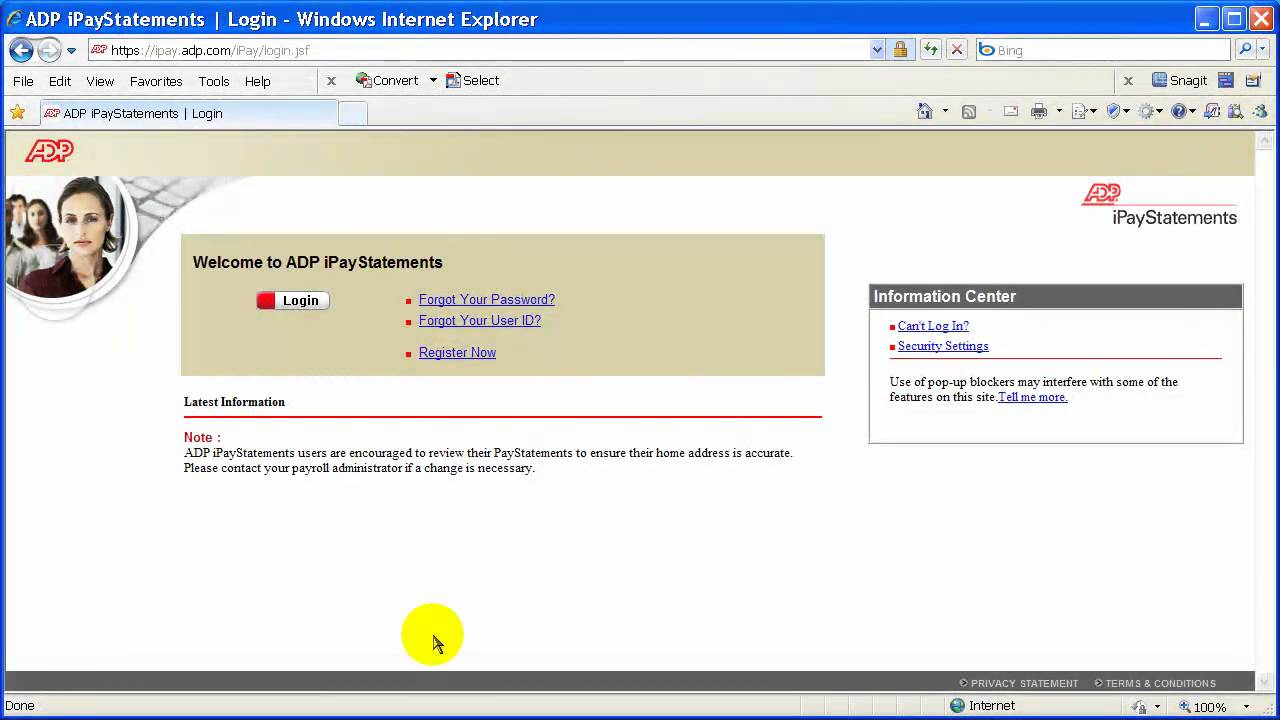
Task: Click the Messenger people icon in command bar
Action: coord(1260,112)
